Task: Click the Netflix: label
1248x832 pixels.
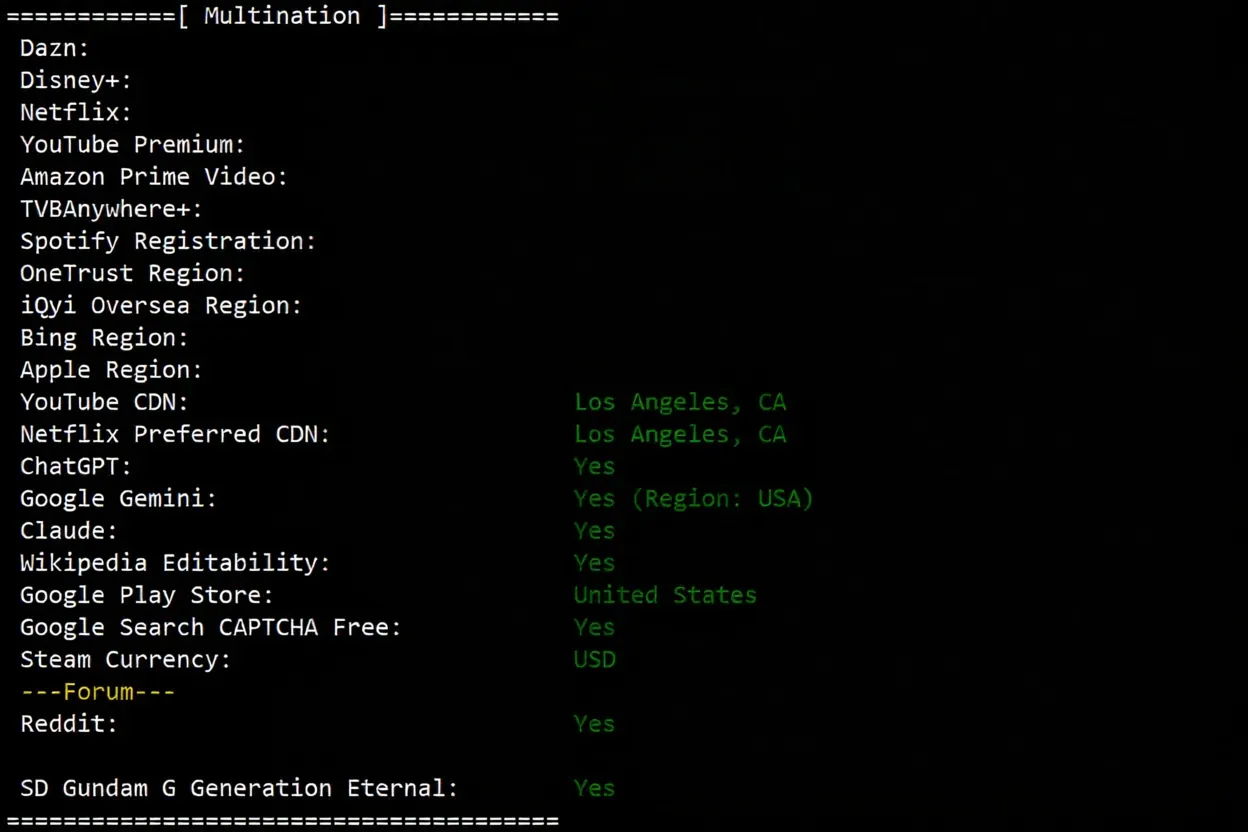Action: pos(76,113)
